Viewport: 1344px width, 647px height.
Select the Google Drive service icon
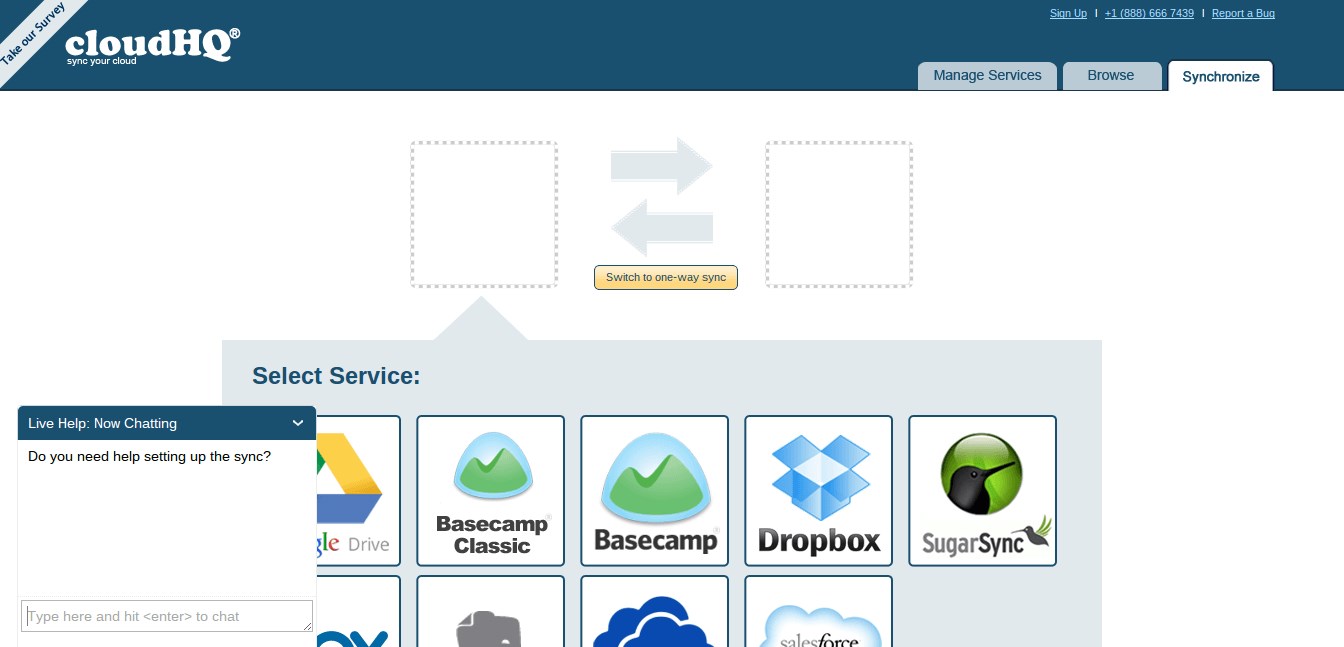[358, 491]
